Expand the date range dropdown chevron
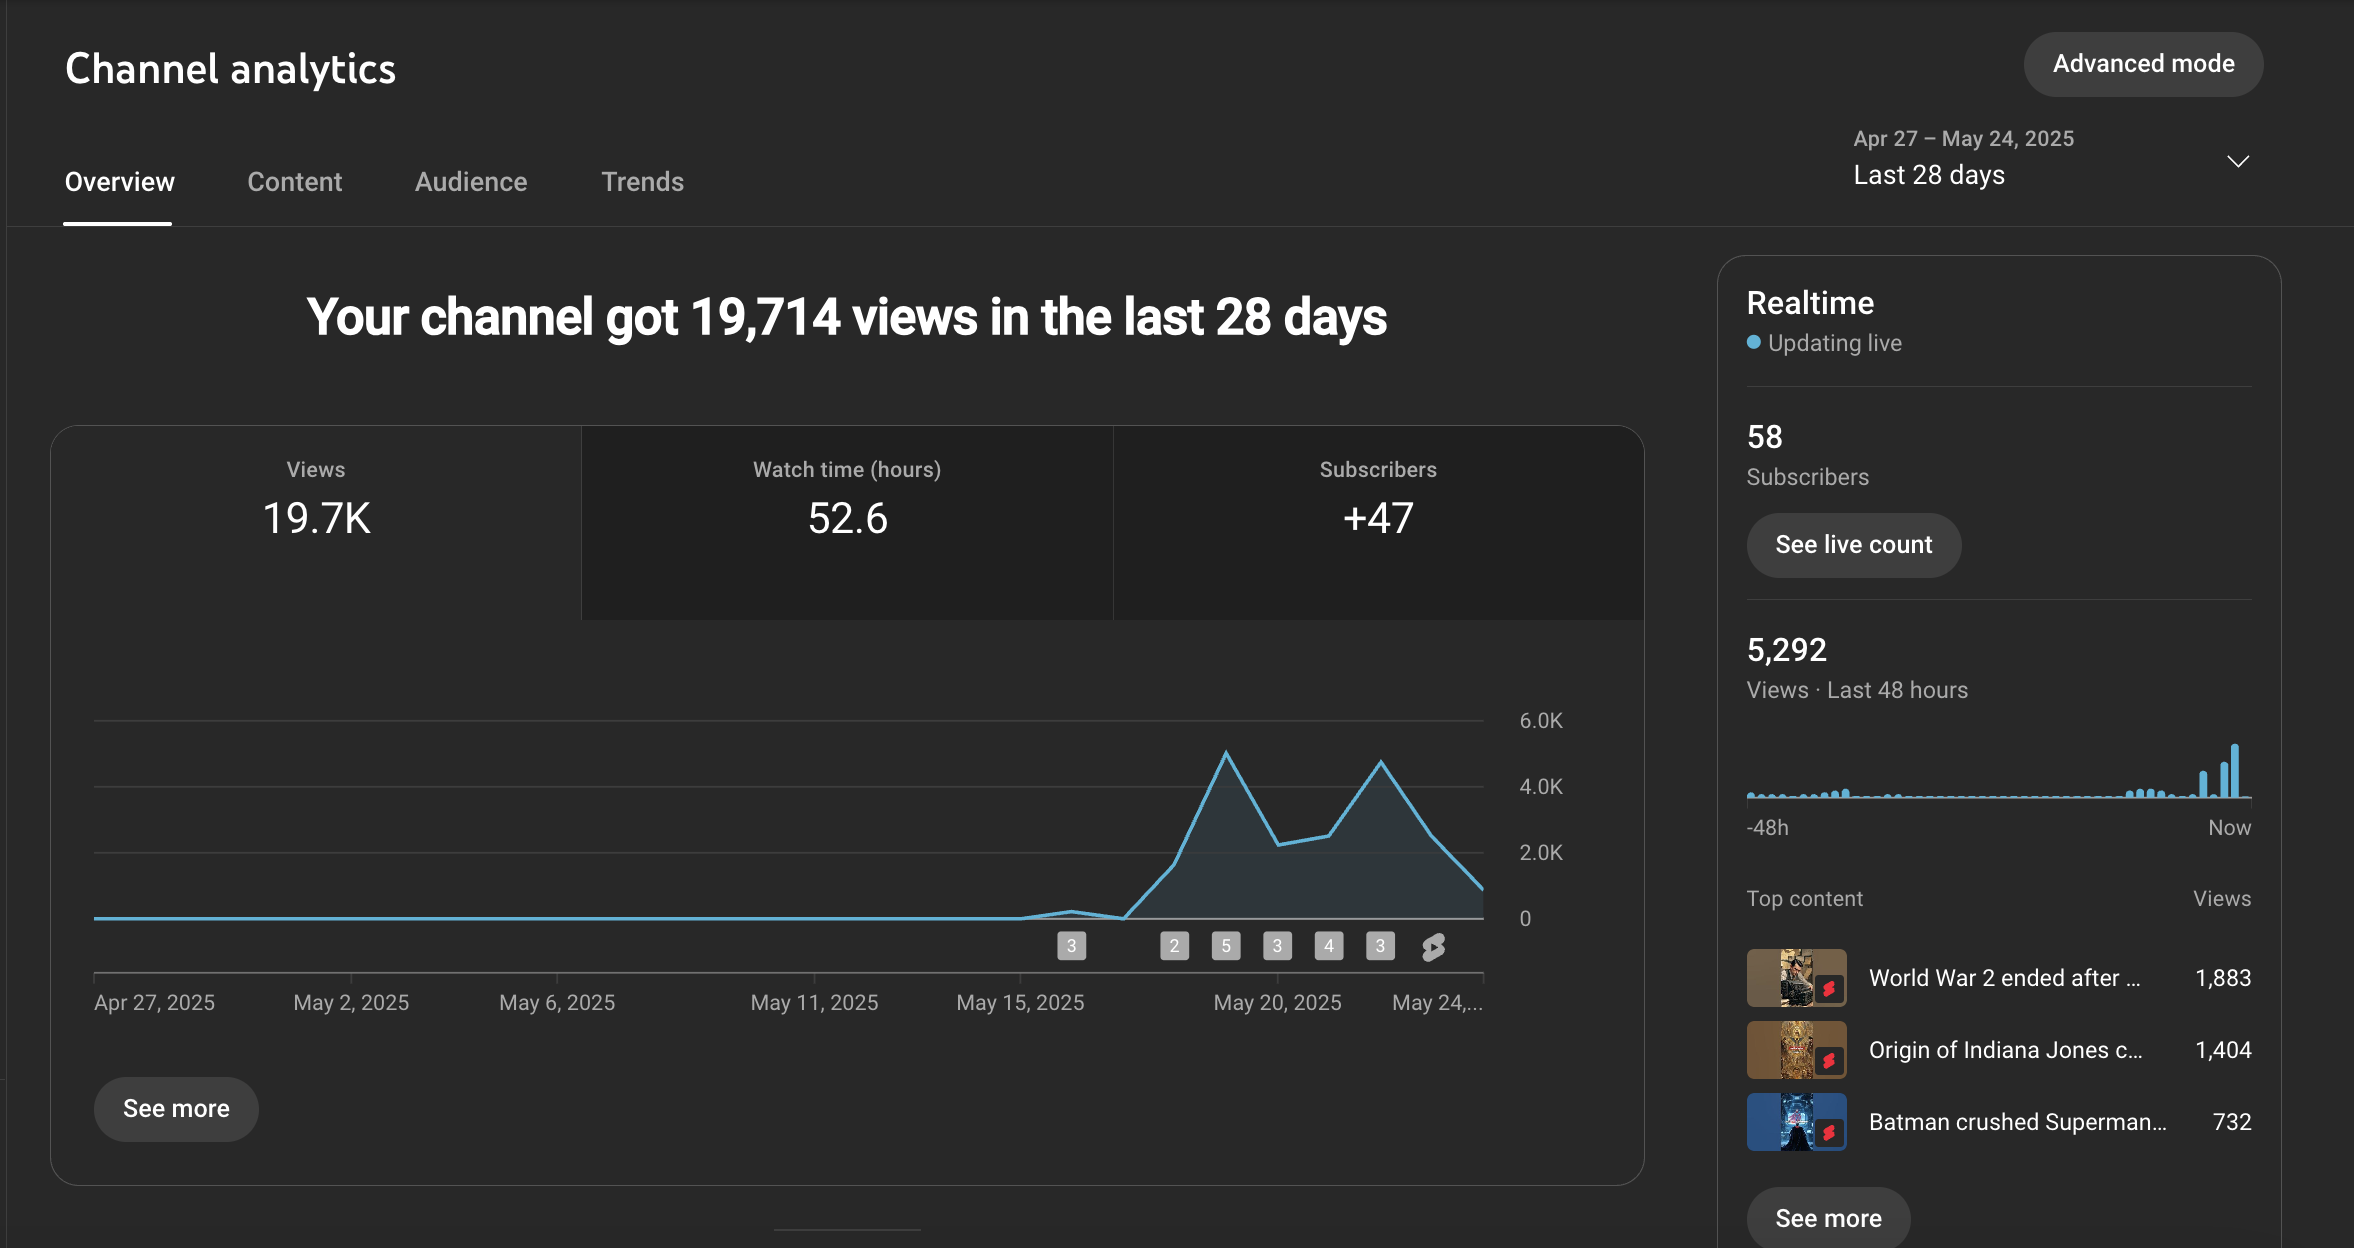The height and width of the screenshot is (1248, 2354). [2238, 161]
